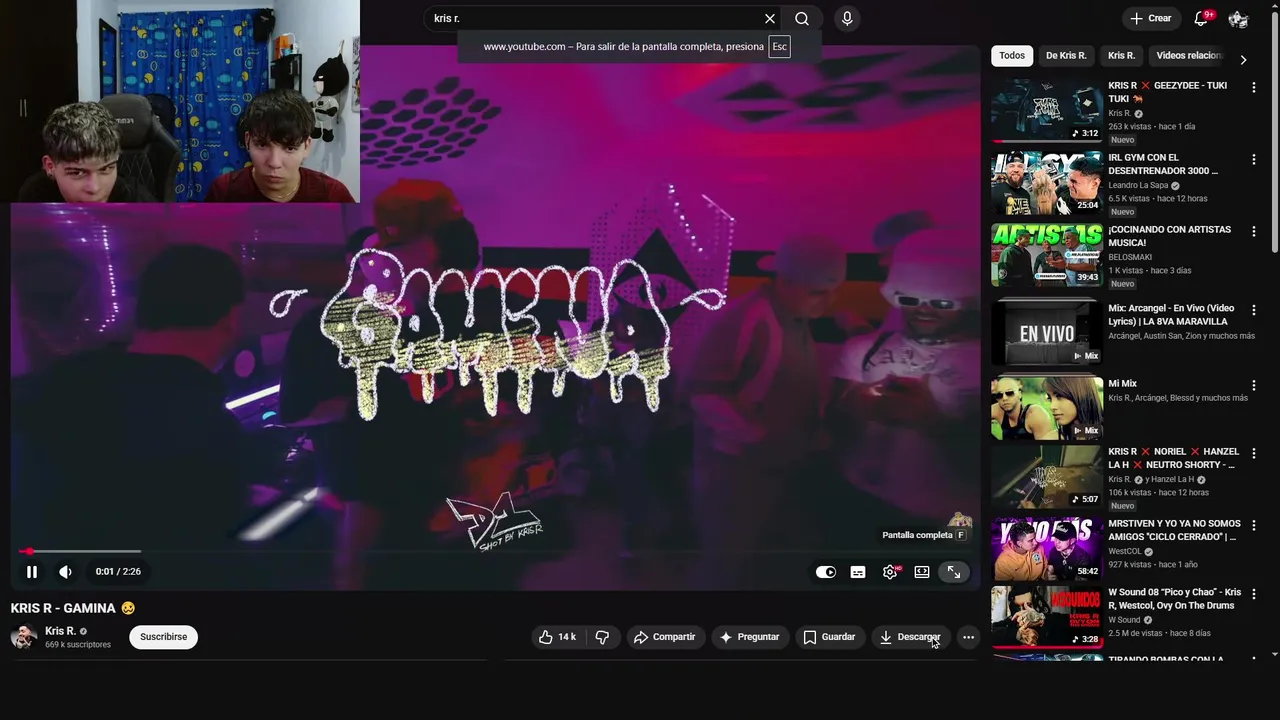Viewport: 1280px width, 720px height.
Task: Open 'Mix: Arcangel - En Vivo' title
Action: [1171, 315]
